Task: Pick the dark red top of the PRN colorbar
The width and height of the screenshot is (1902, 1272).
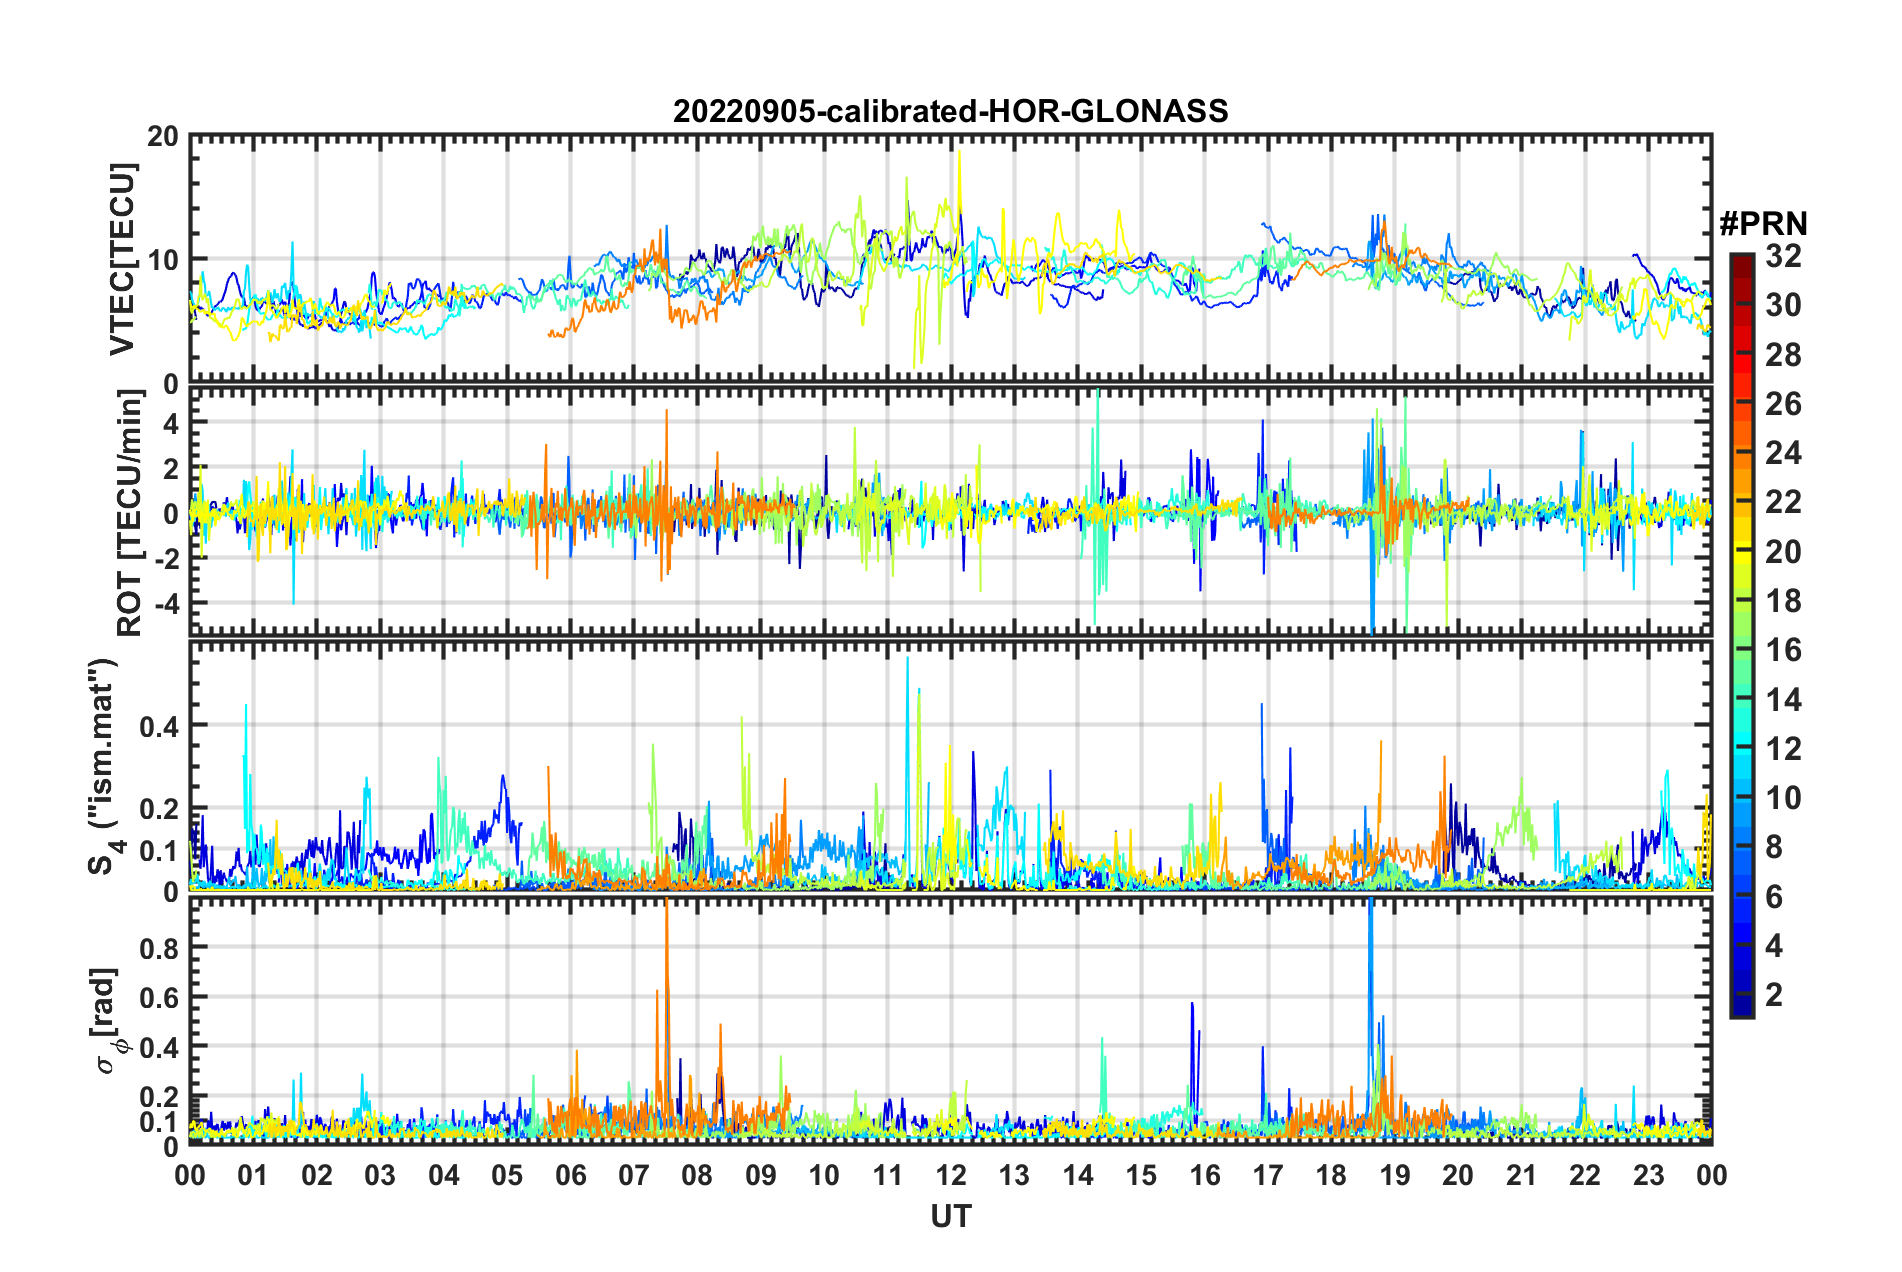Action: coord(1741,261)
